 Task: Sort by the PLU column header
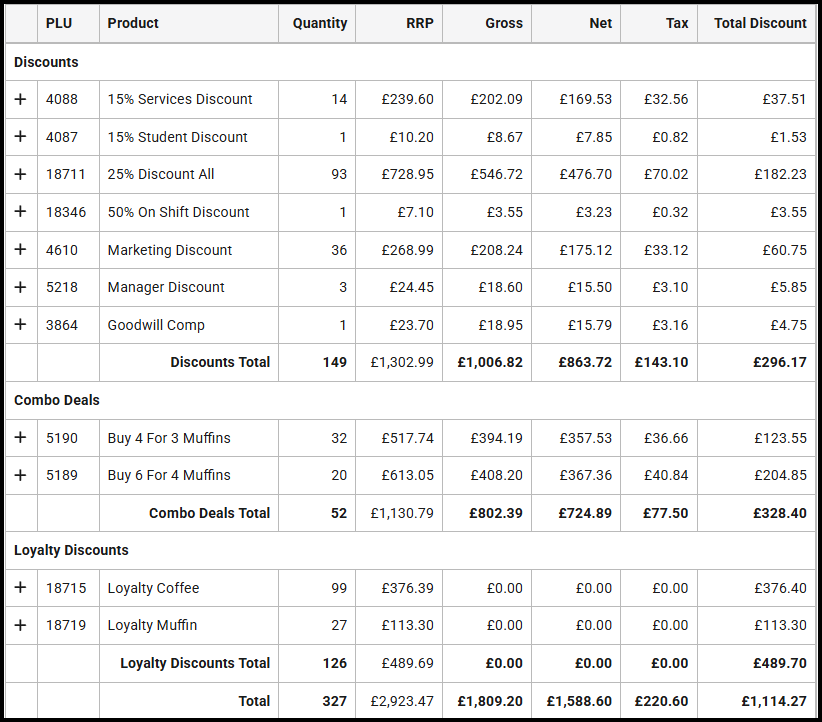coord(59,23)
